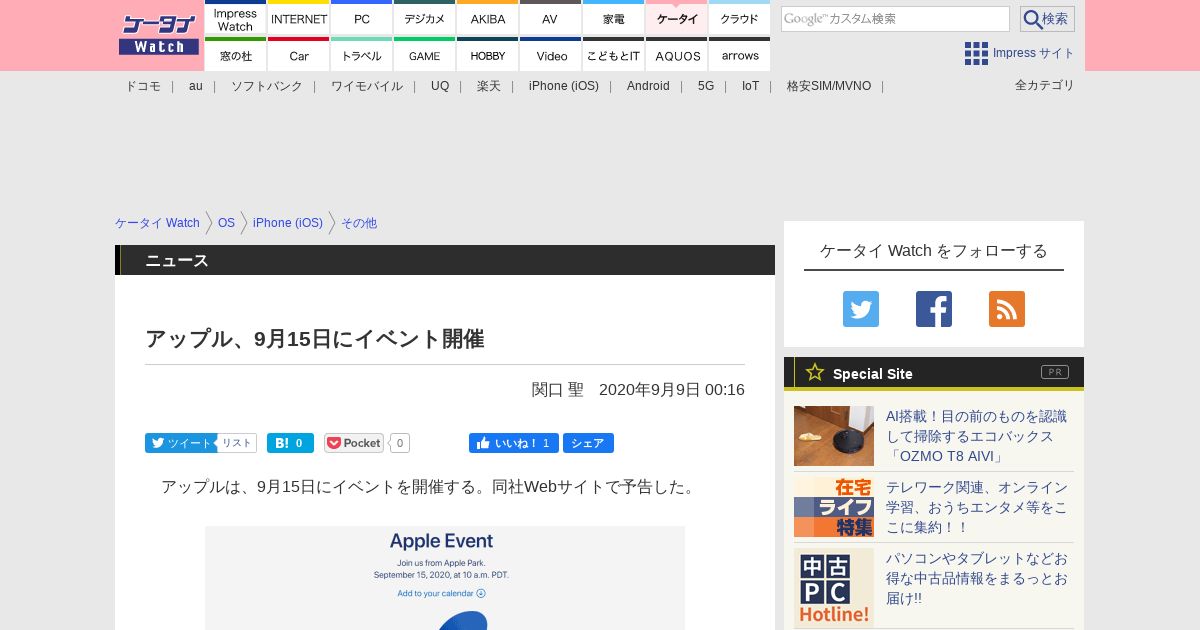Open the Car tab

tap(299, 54)
